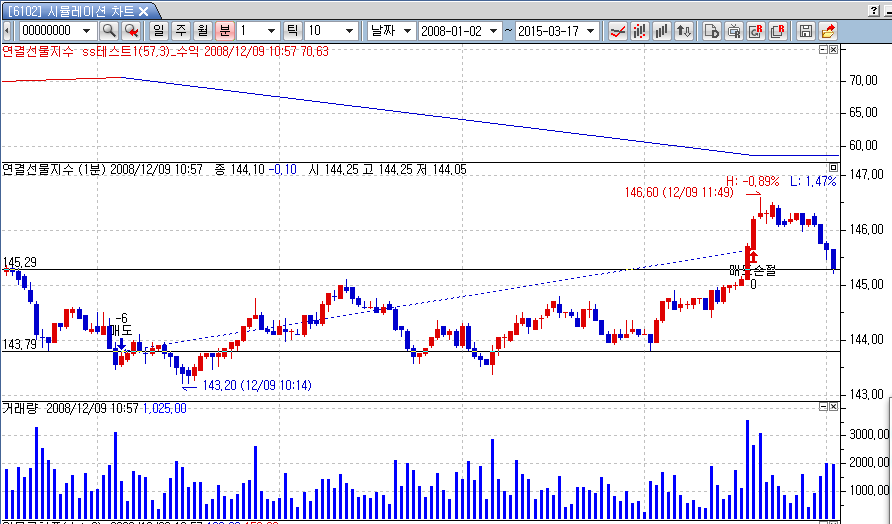Click the low label 143,20 (12/09 10:14)
The image size is (892, 524).
pos(257,385)
